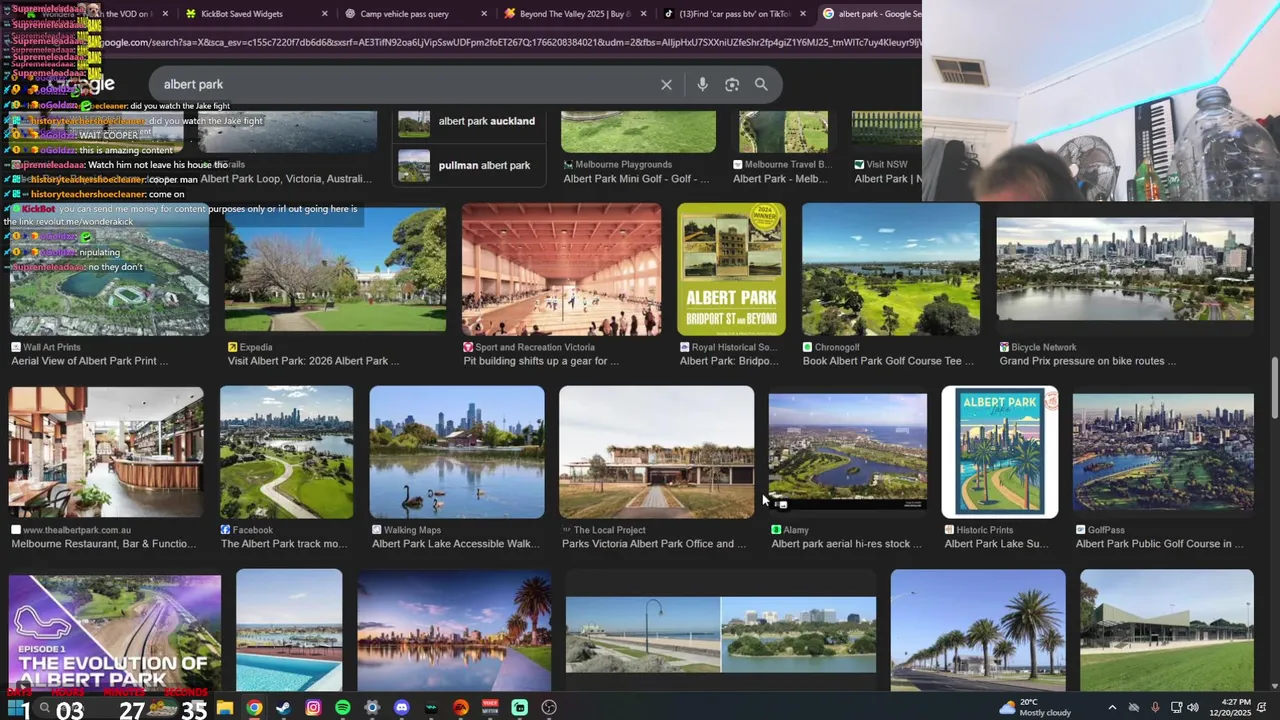1280x720 pixels.
Task: Click the page vertical scrollbar thumb
Action: [1274, 388]
